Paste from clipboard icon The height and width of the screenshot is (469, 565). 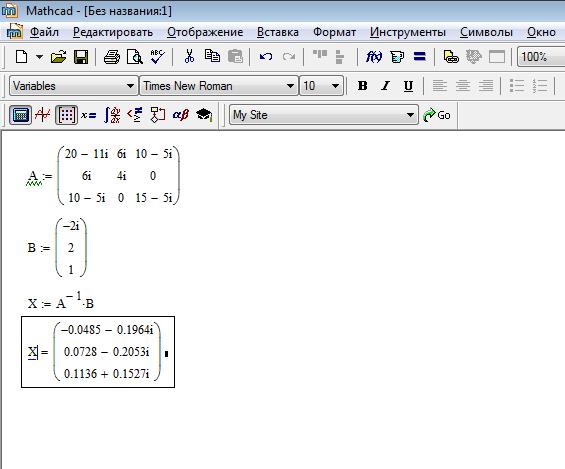[235, 57]
